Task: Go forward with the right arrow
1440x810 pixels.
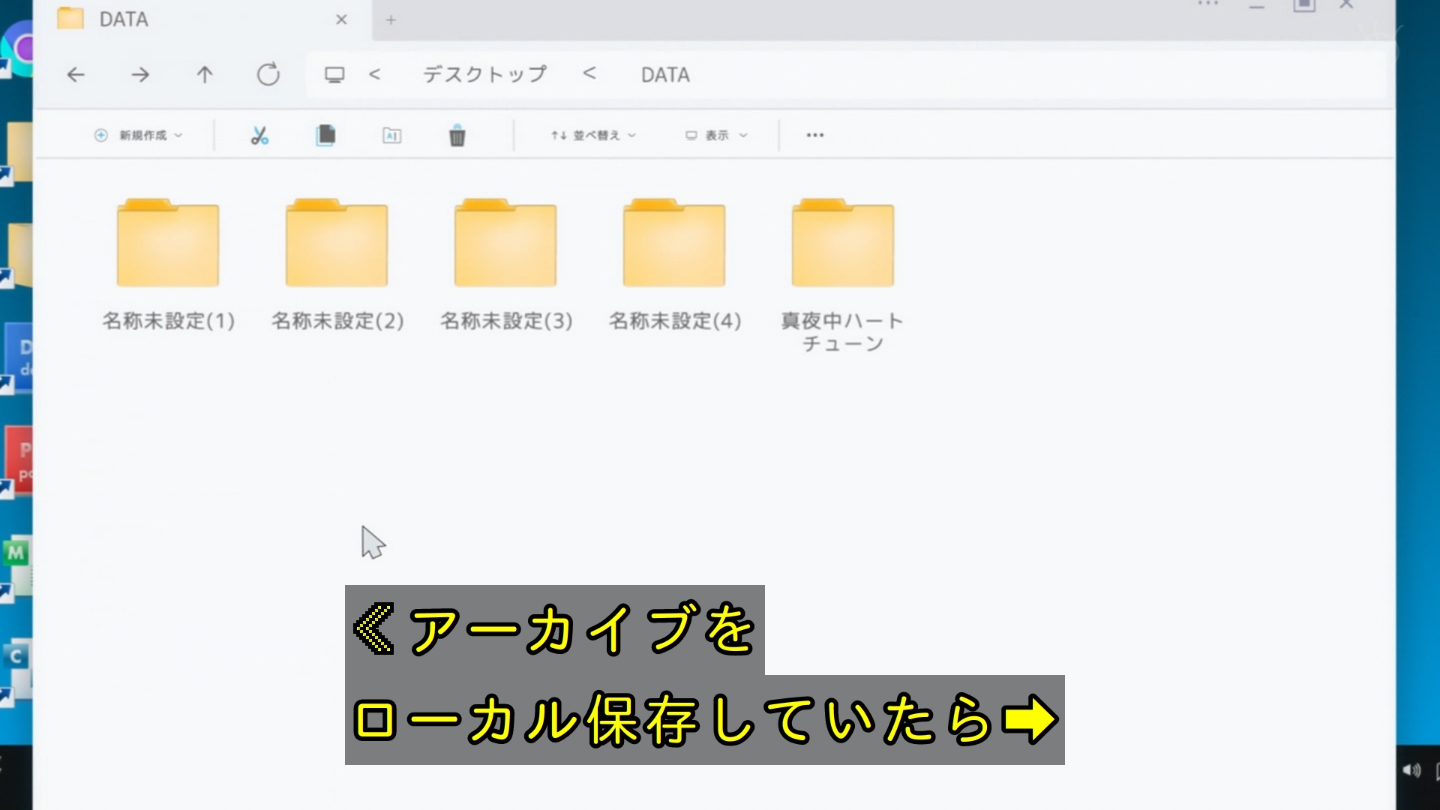Action: 141,75
